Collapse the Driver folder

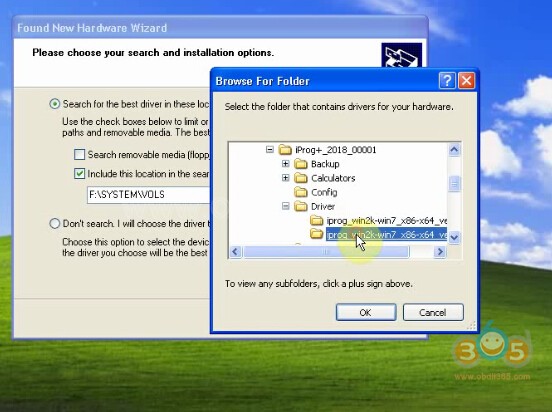click(286, 206)
